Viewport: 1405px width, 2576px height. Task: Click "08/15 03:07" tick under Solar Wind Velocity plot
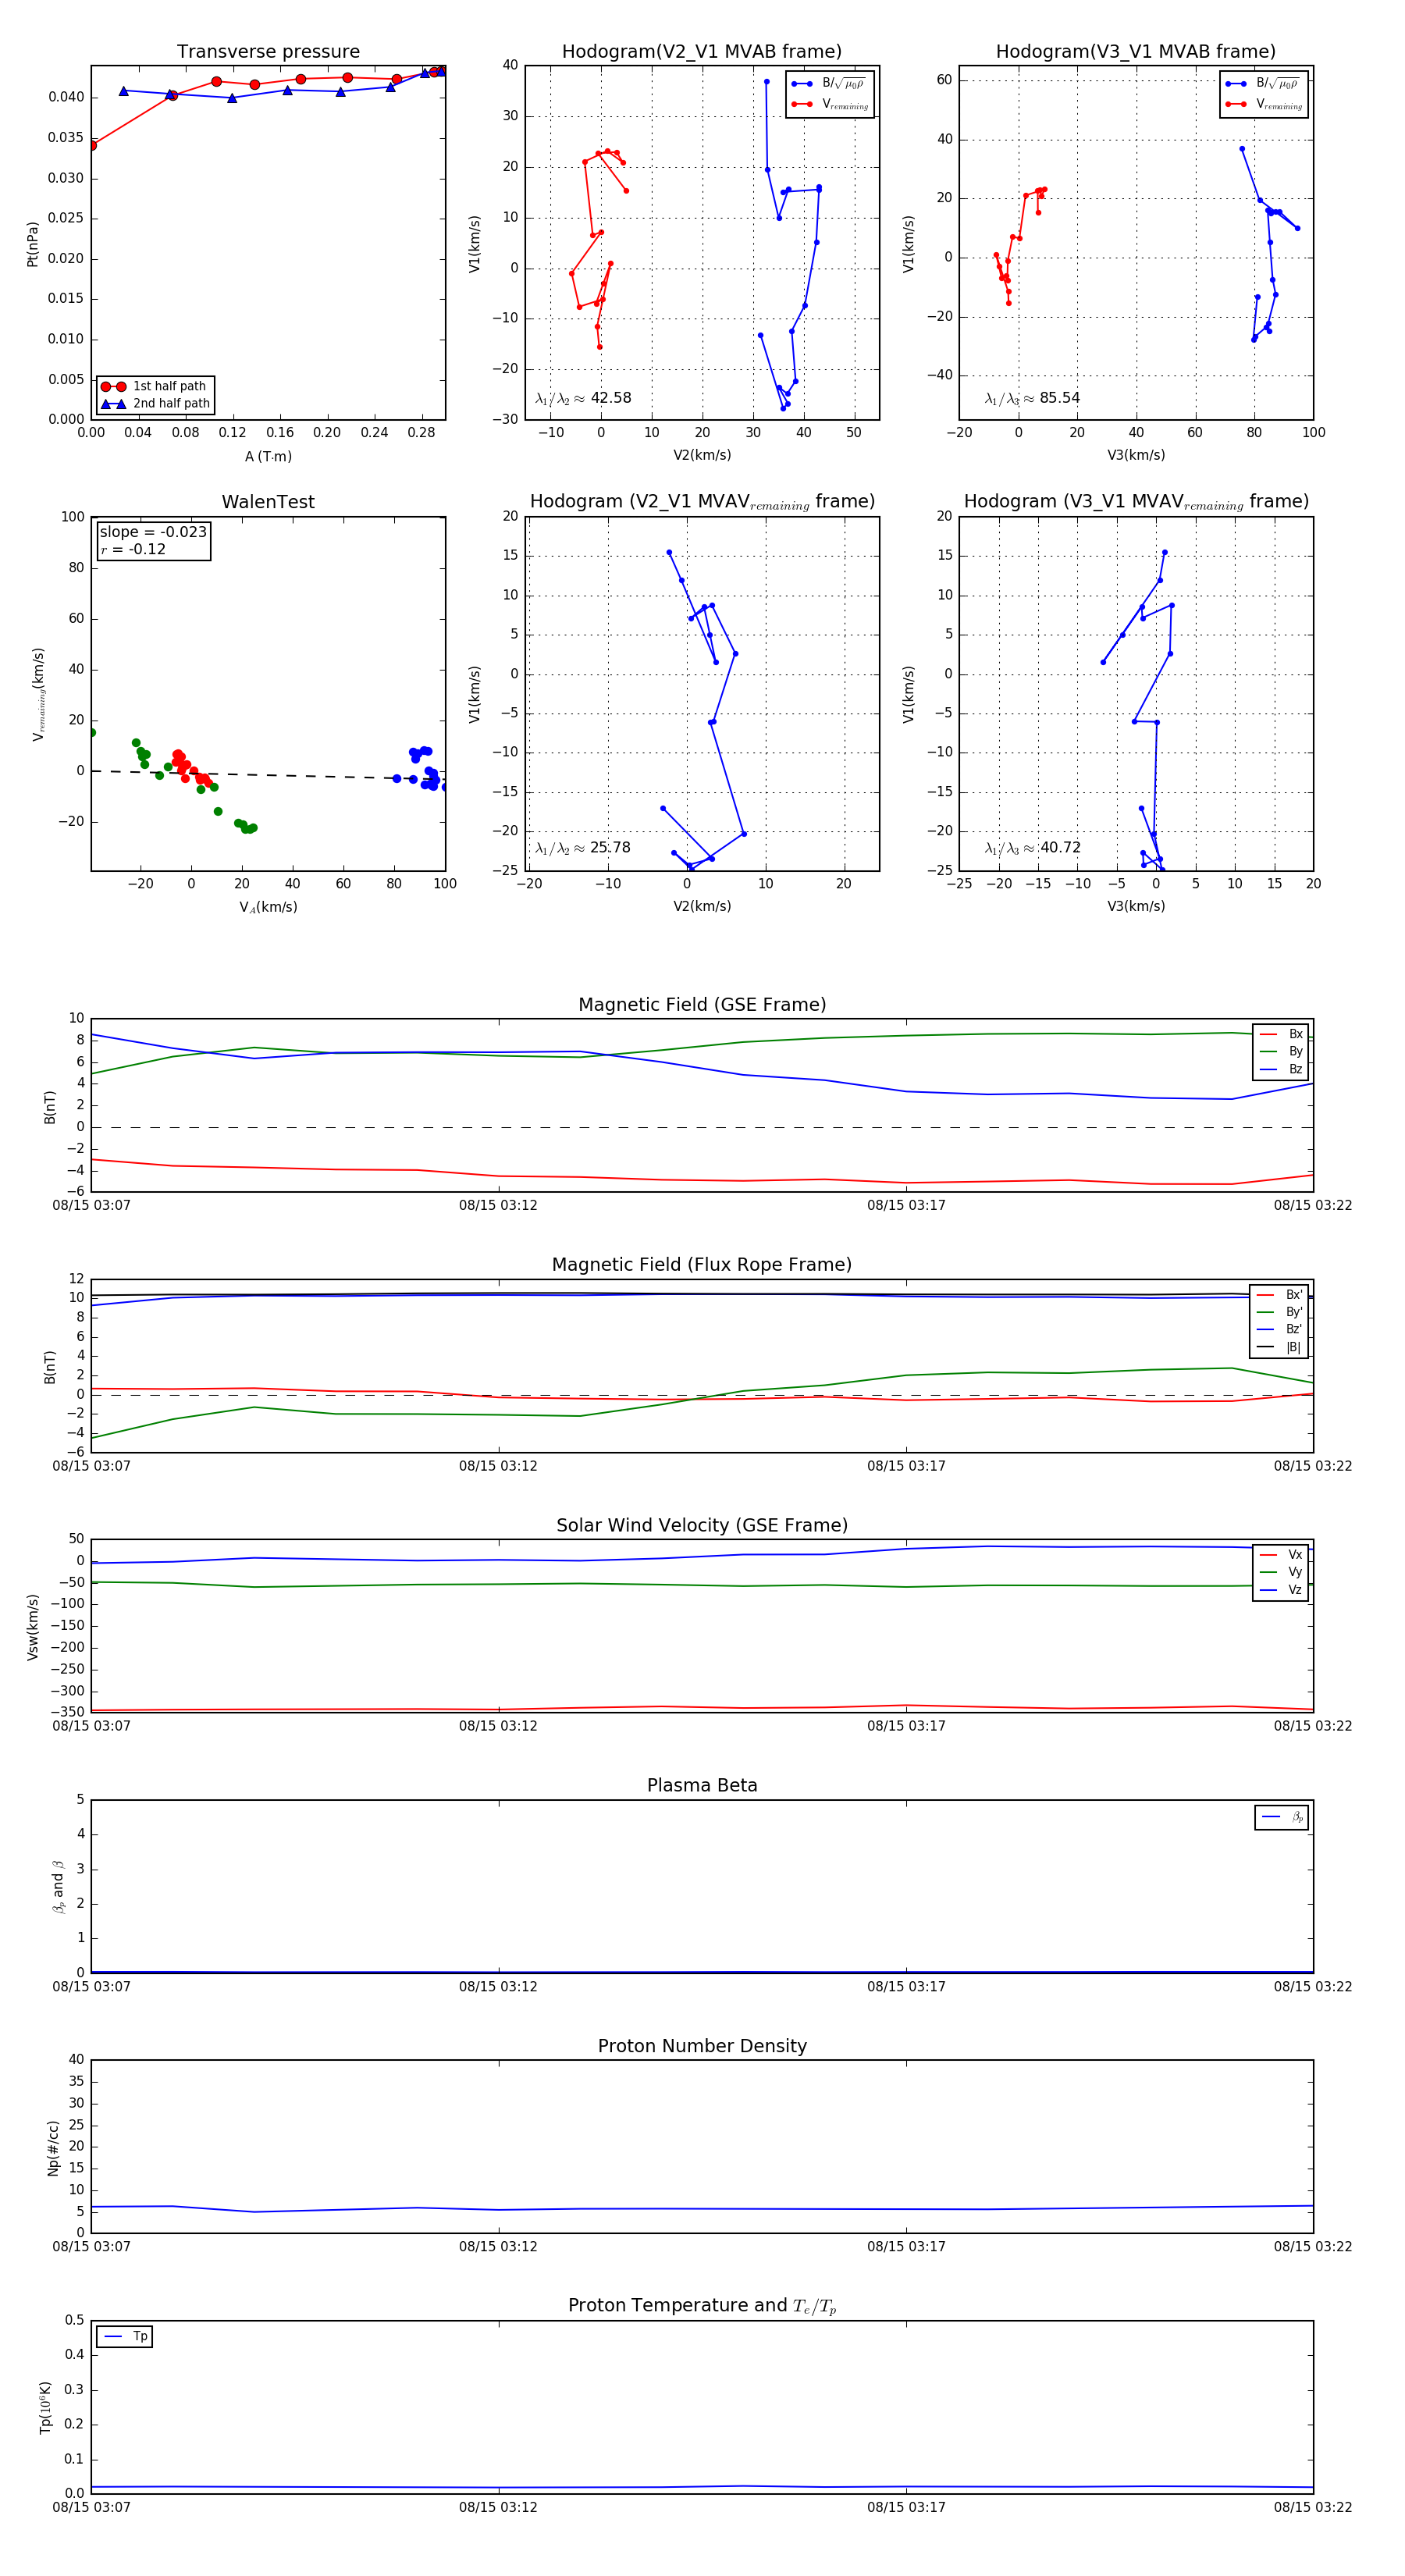pos(91,1726)
